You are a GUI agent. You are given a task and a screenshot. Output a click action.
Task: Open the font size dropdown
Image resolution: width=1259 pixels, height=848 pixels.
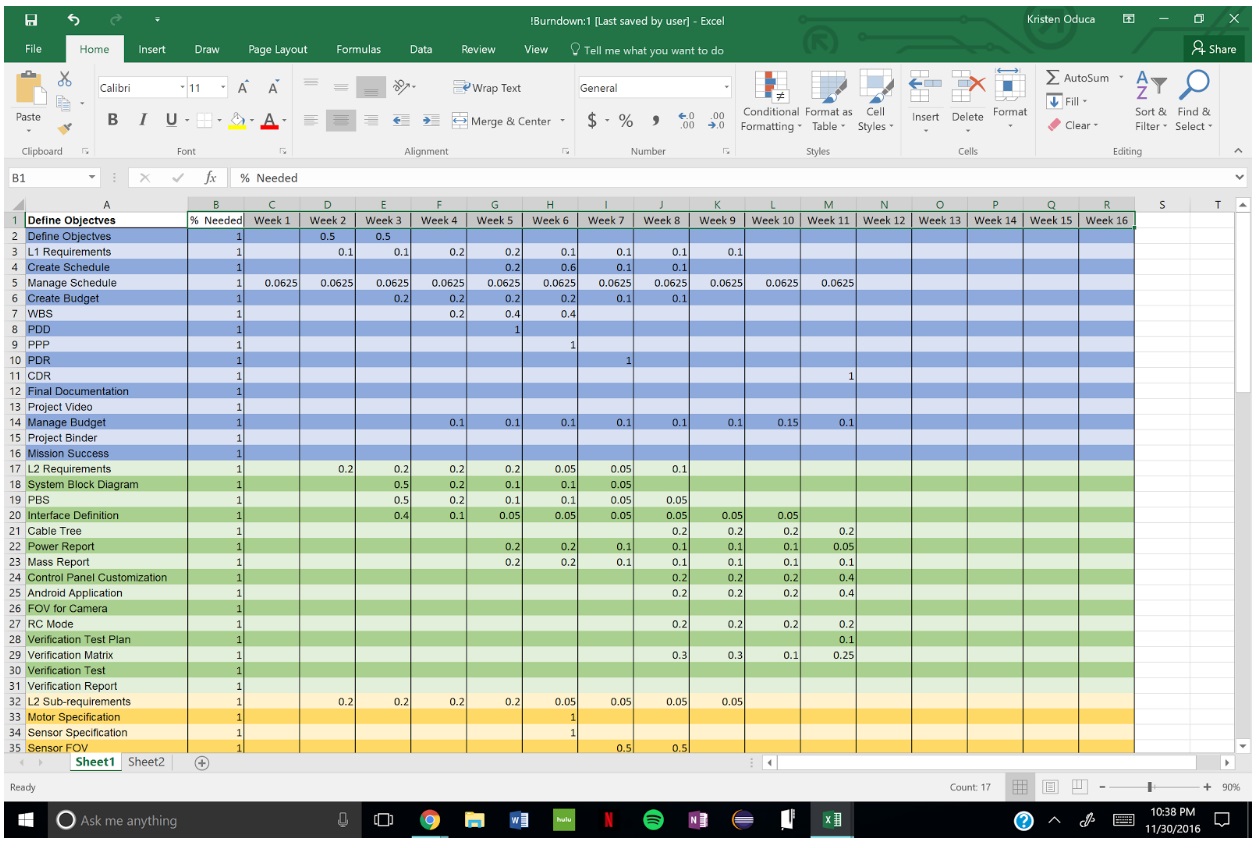click(224, 88)
